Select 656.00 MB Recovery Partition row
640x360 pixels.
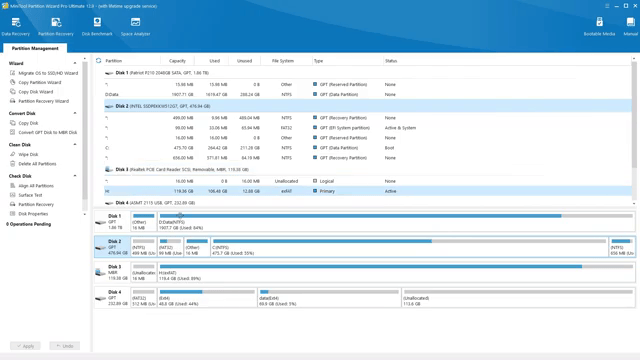pos(367,158)
